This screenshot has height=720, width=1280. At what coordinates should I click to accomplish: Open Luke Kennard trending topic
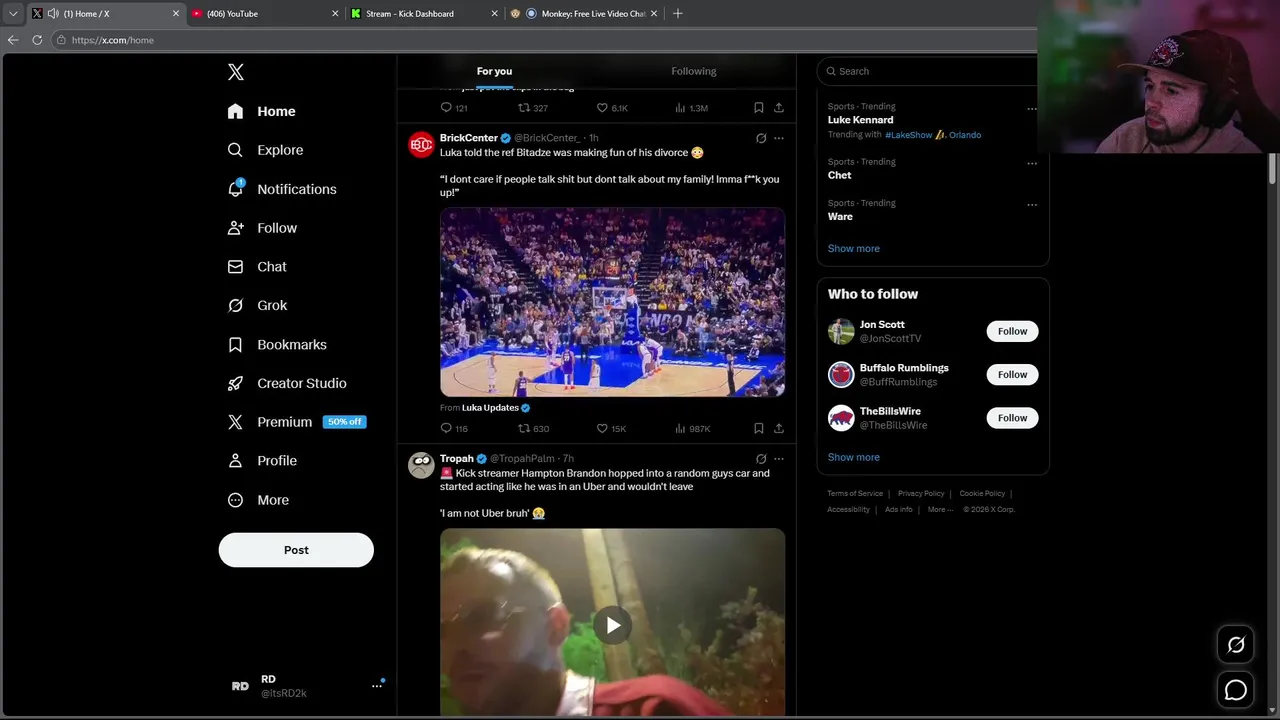tap(860, 120)
